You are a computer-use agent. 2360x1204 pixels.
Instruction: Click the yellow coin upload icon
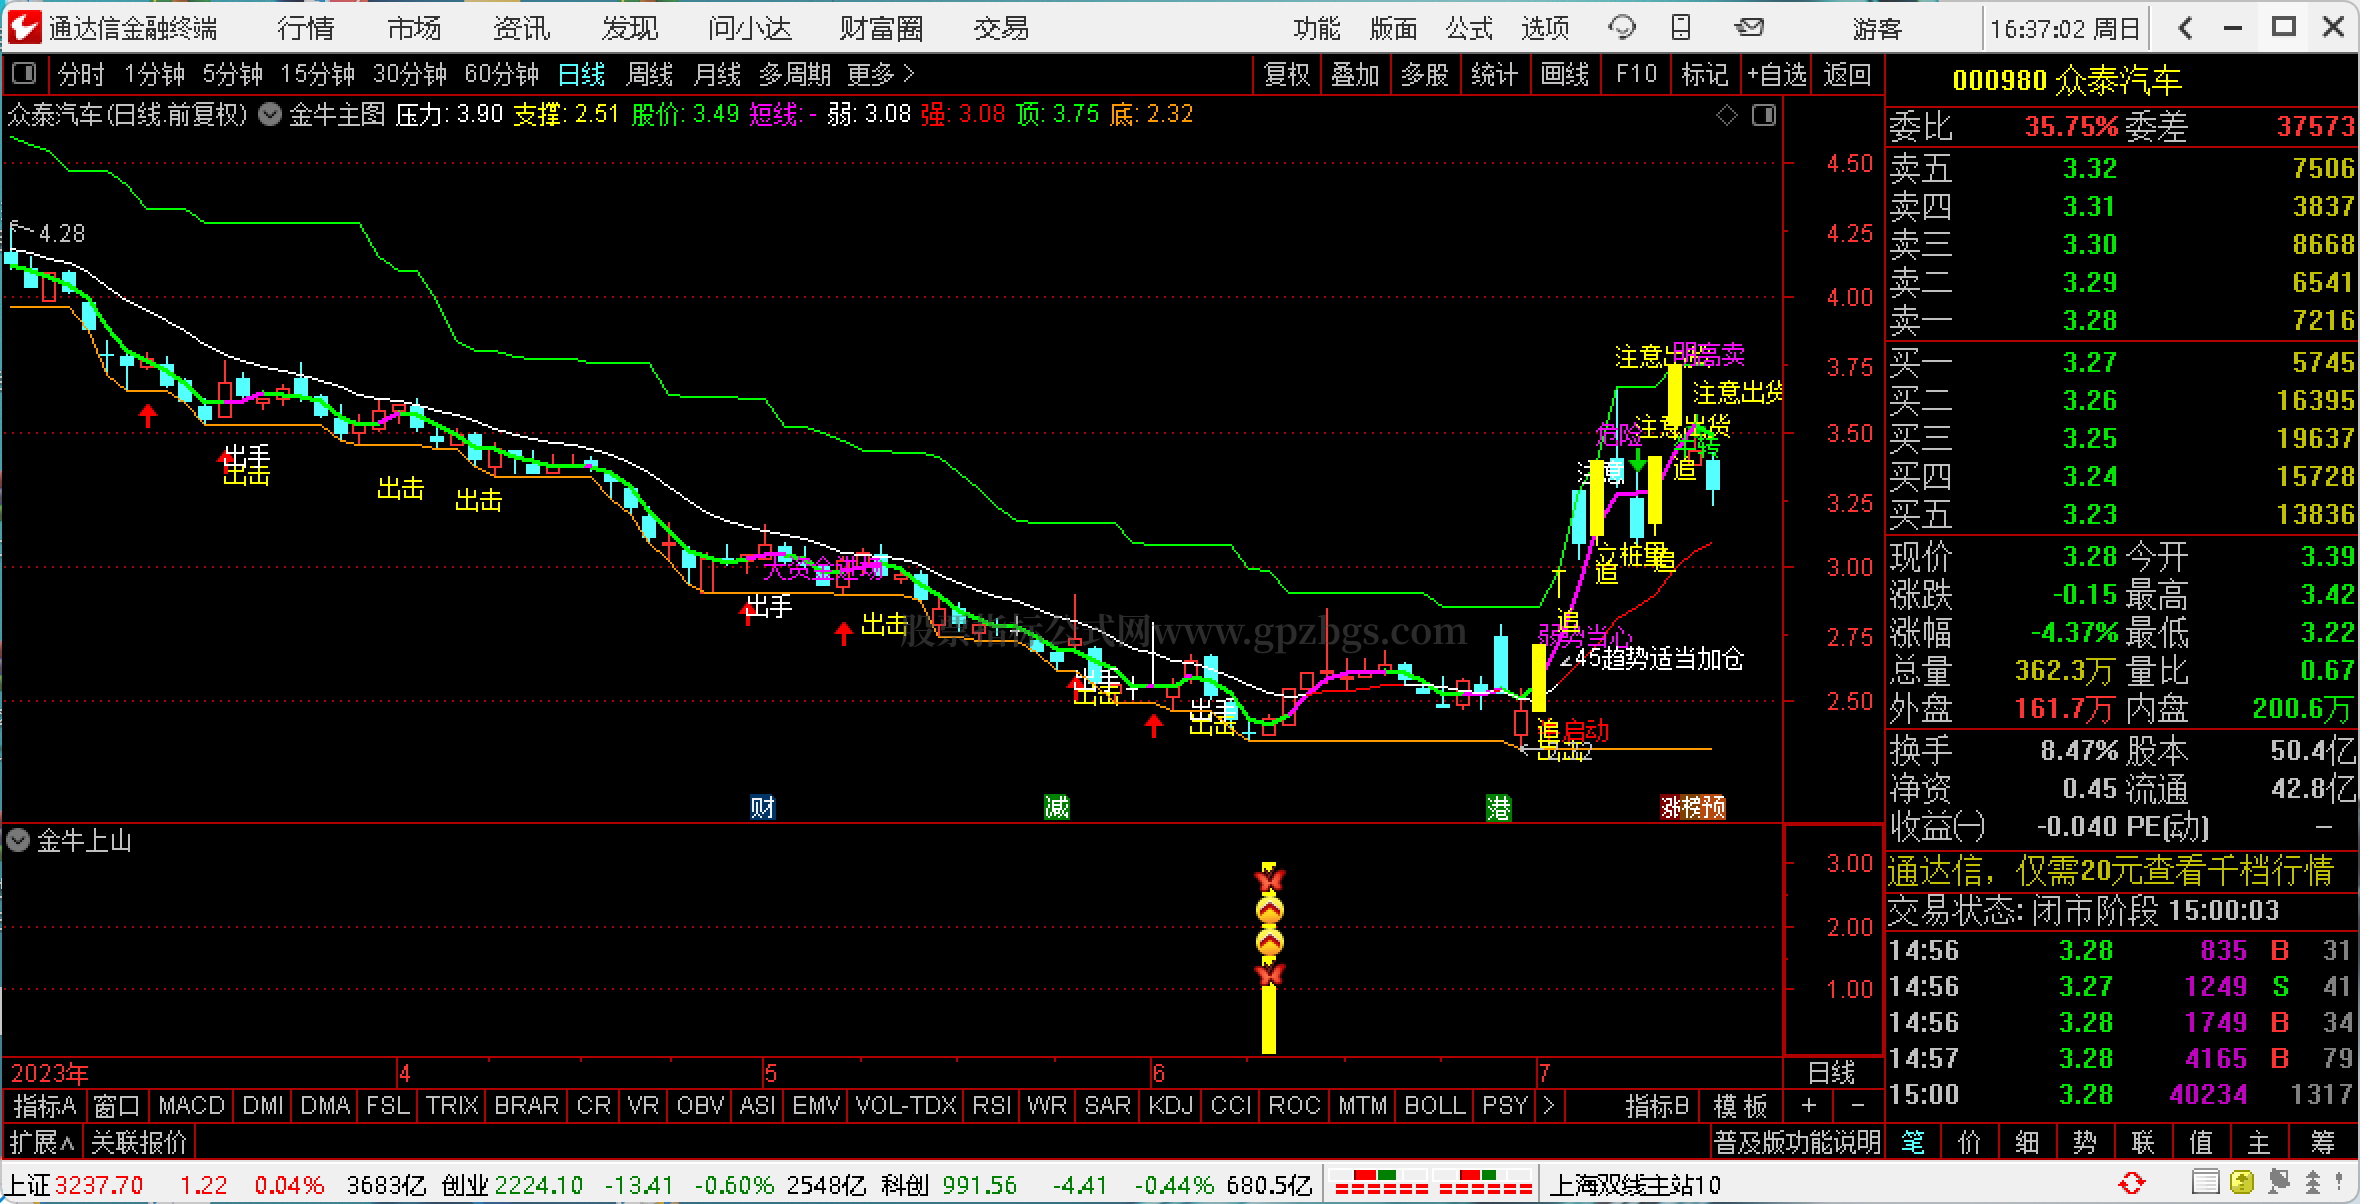[2241, 1184]
